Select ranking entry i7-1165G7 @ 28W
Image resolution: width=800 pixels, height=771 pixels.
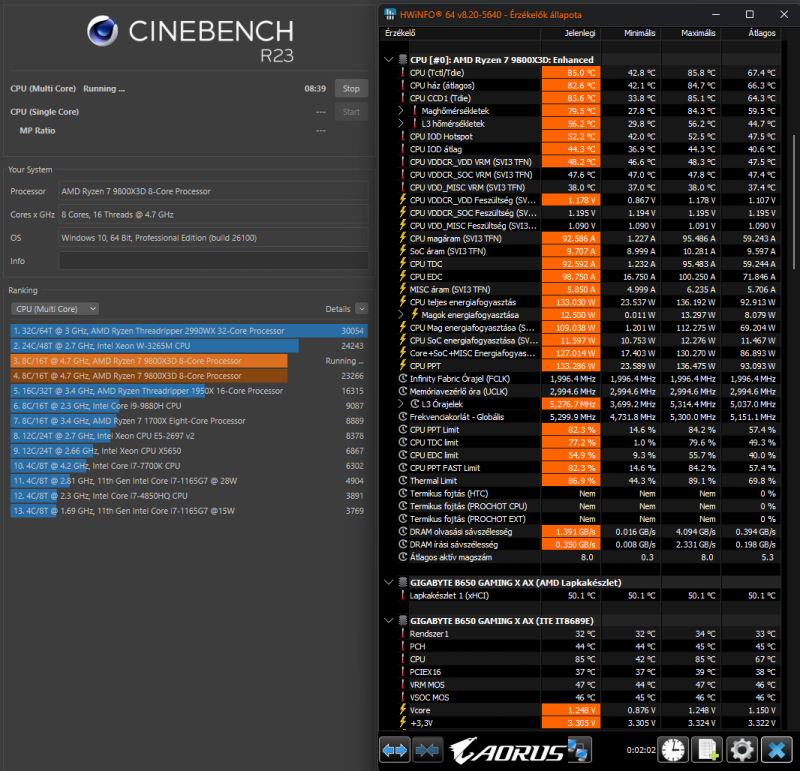tap(189, 481)
